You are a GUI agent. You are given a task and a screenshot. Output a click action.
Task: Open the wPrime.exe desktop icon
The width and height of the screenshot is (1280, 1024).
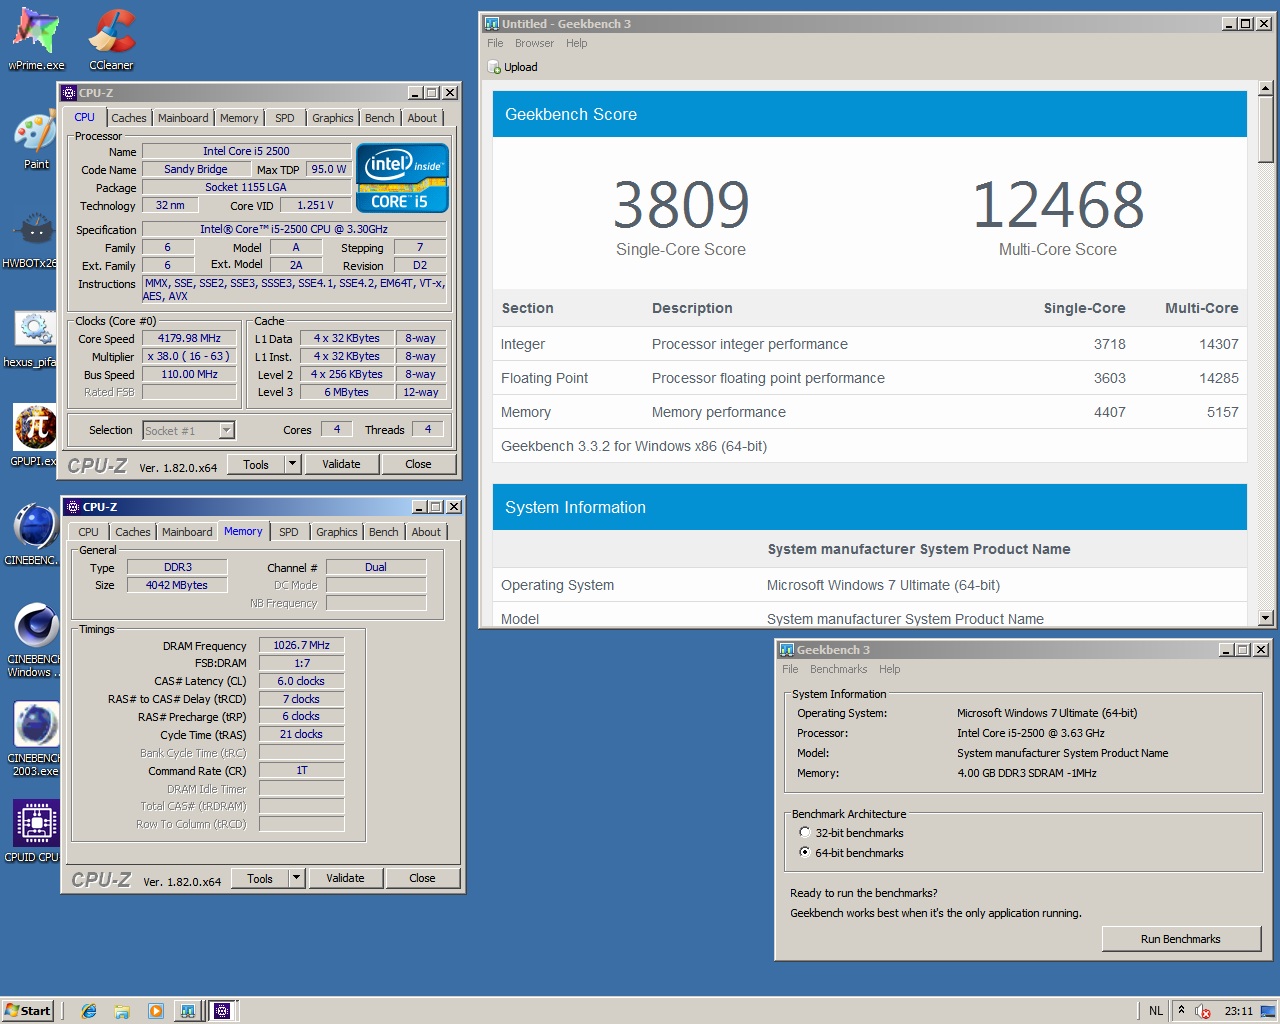36,38
